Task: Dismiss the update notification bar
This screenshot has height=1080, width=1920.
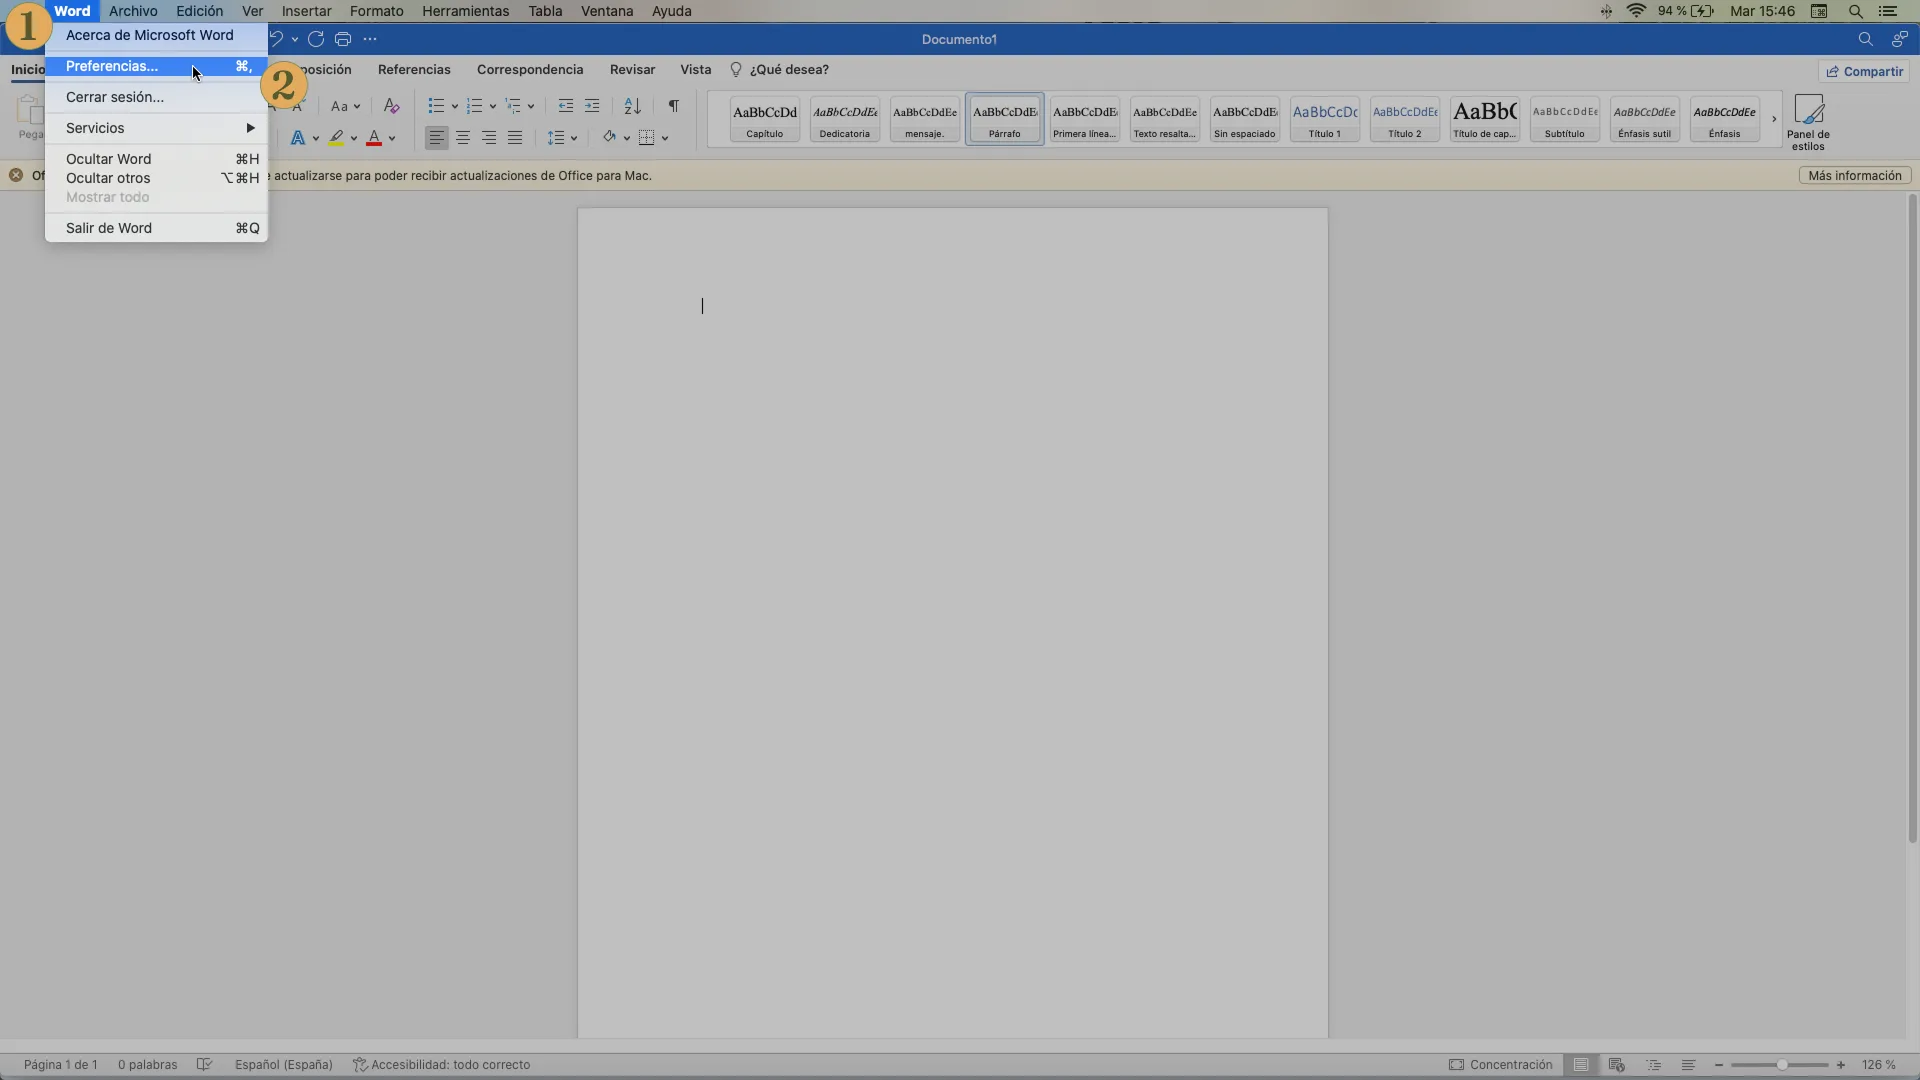Action: click(16, 175)
